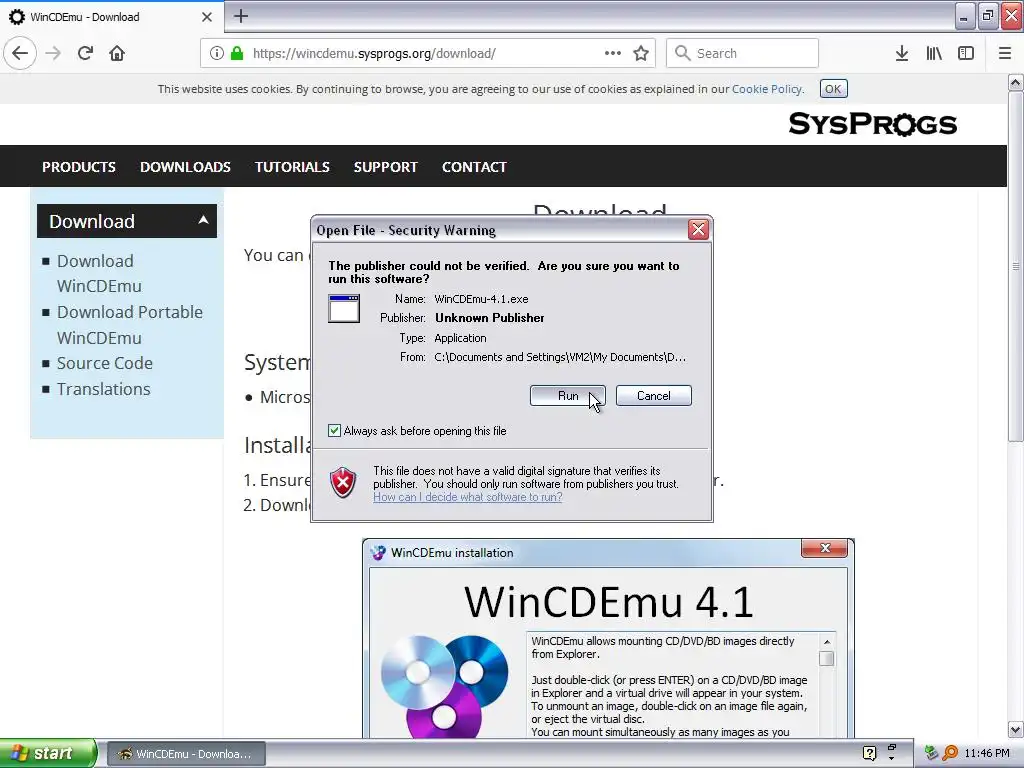Click the application file icon in dialog

pos(344,308)
